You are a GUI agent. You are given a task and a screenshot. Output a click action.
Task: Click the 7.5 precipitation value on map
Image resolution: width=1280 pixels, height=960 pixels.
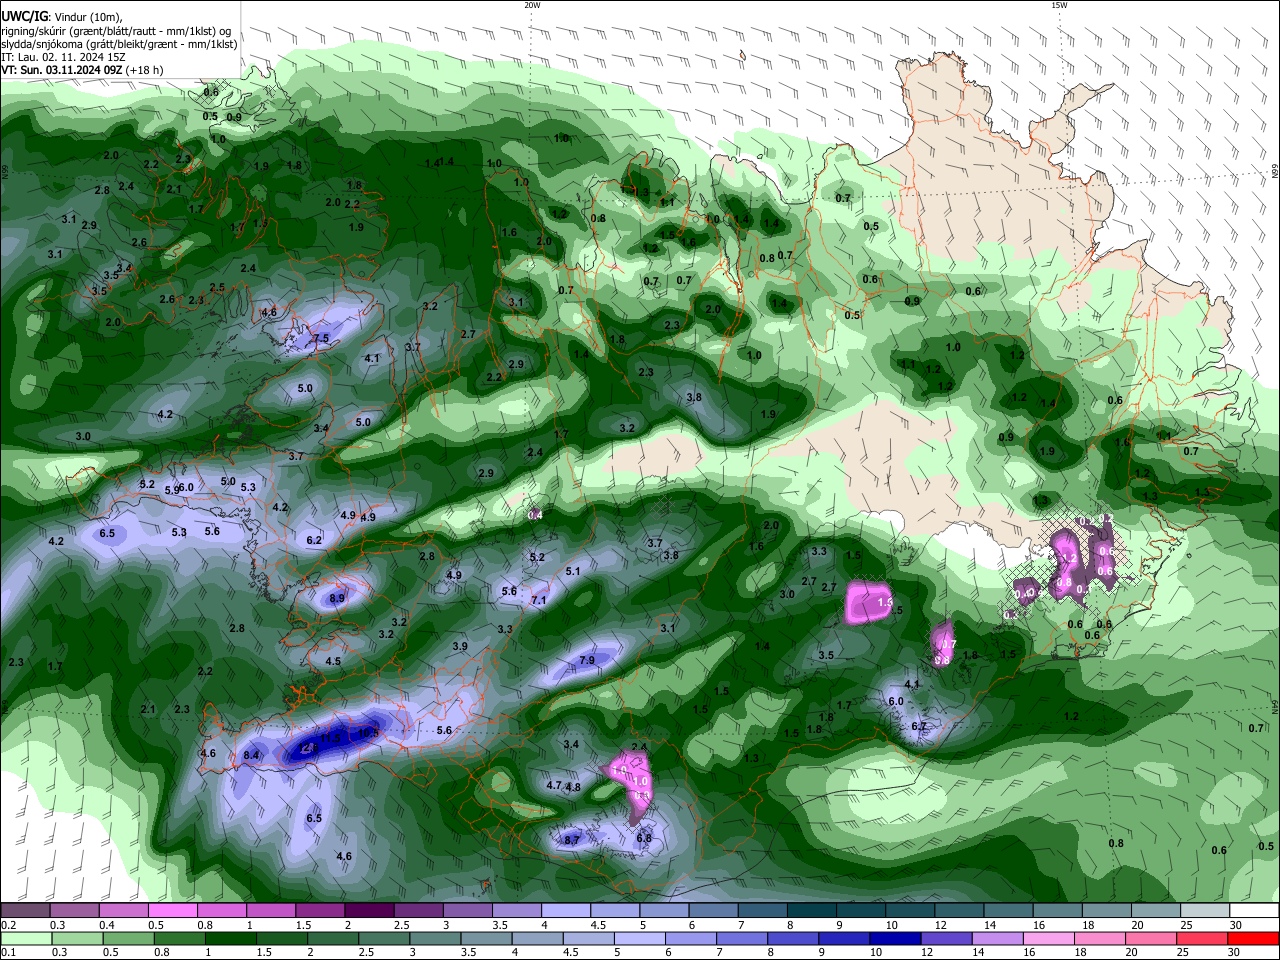(x=321, y=339)
